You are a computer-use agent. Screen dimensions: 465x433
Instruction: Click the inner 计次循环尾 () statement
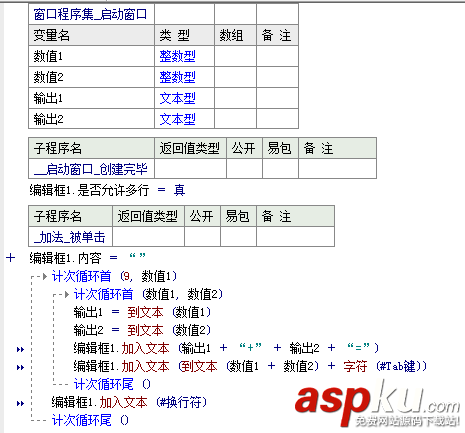coord(112,384)
